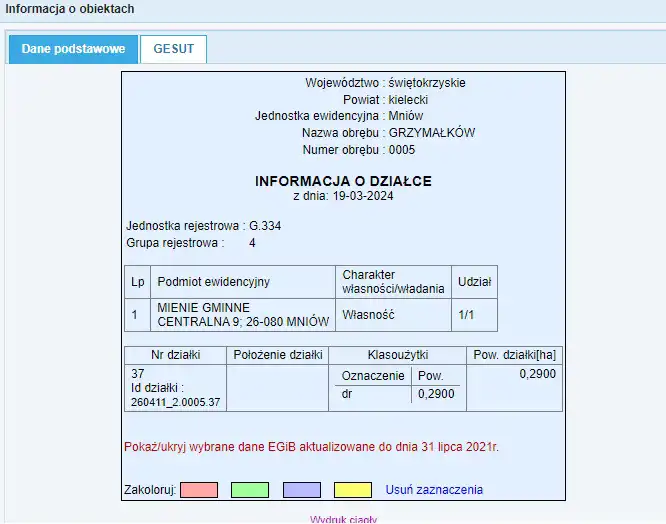Select the blue highlight color swatch
This screenshot has height=524, width=666.
point(301,490)
